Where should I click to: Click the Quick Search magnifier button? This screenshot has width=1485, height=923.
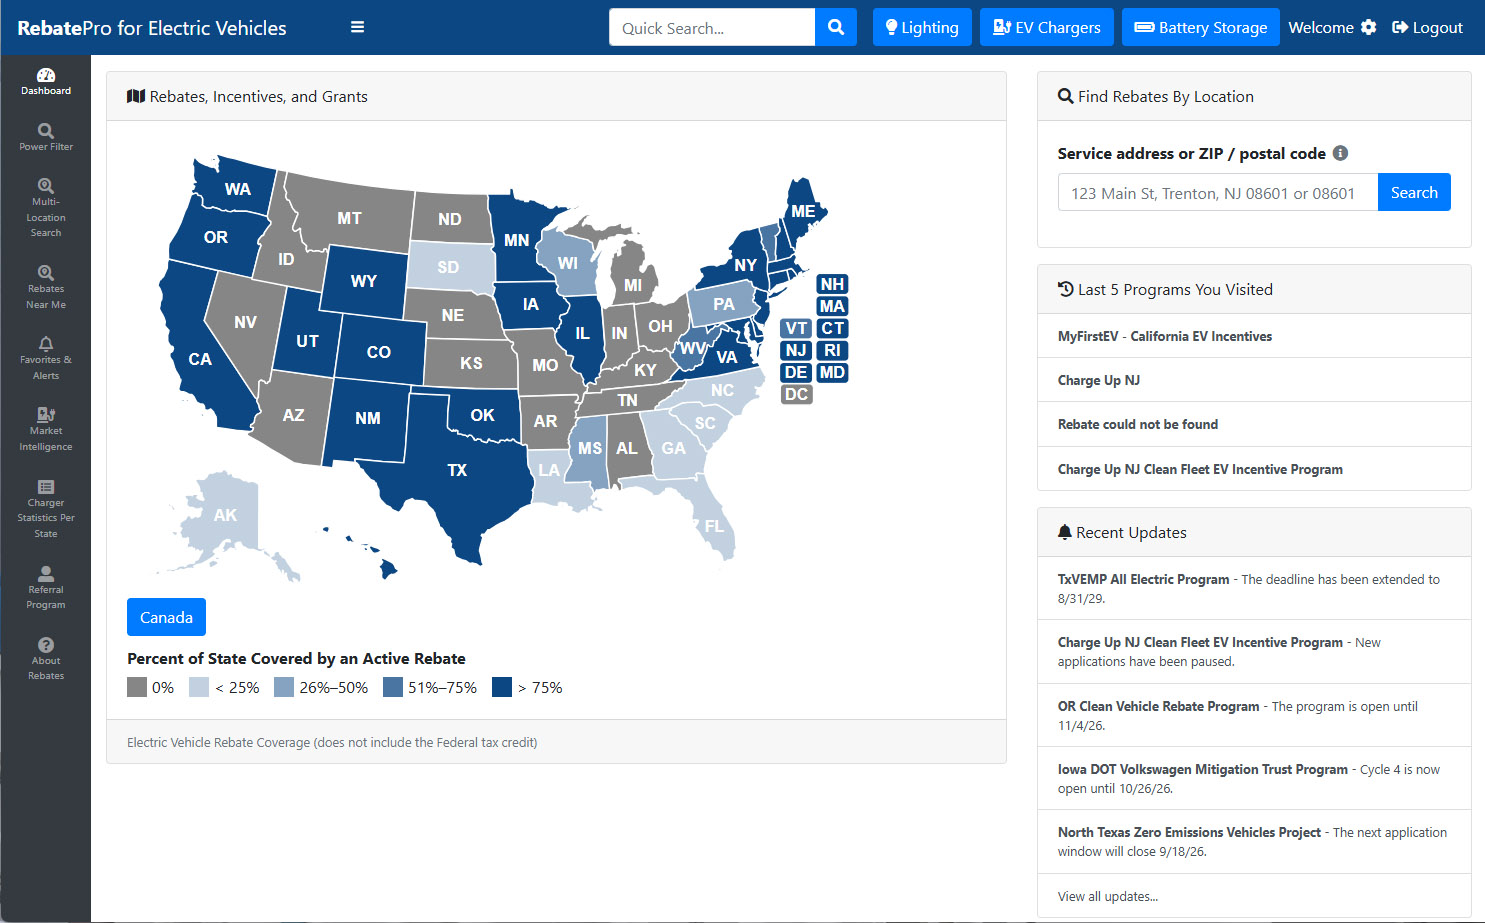point(836,27)
